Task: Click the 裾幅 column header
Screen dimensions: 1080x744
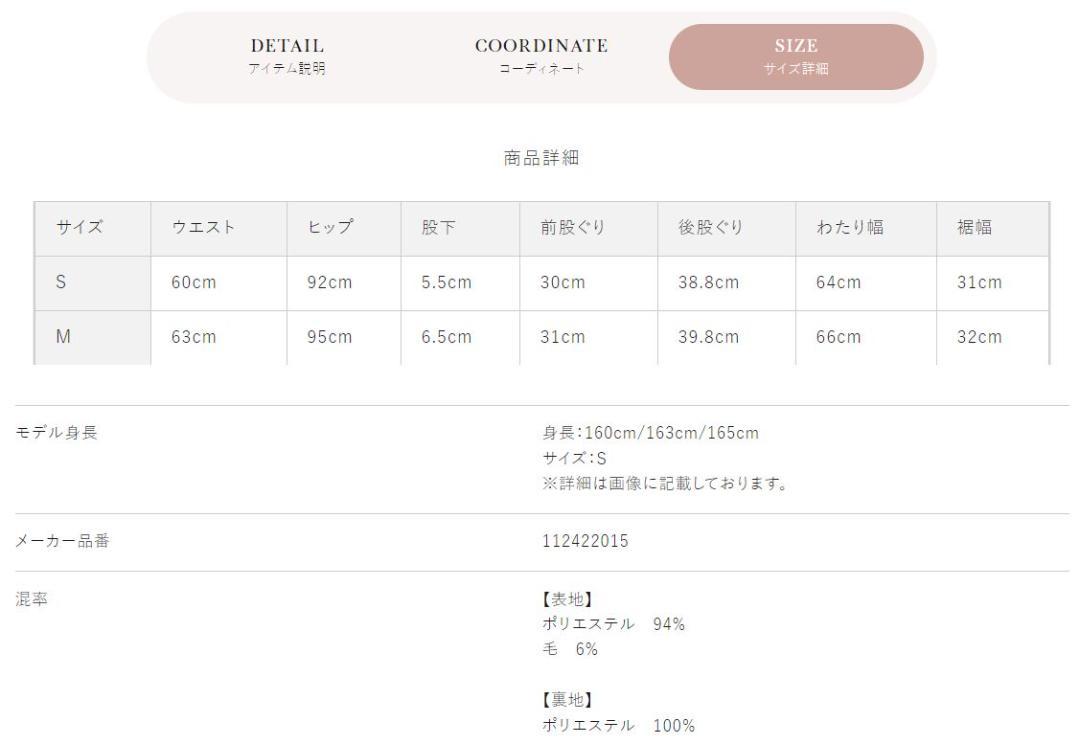Action: 975,227
